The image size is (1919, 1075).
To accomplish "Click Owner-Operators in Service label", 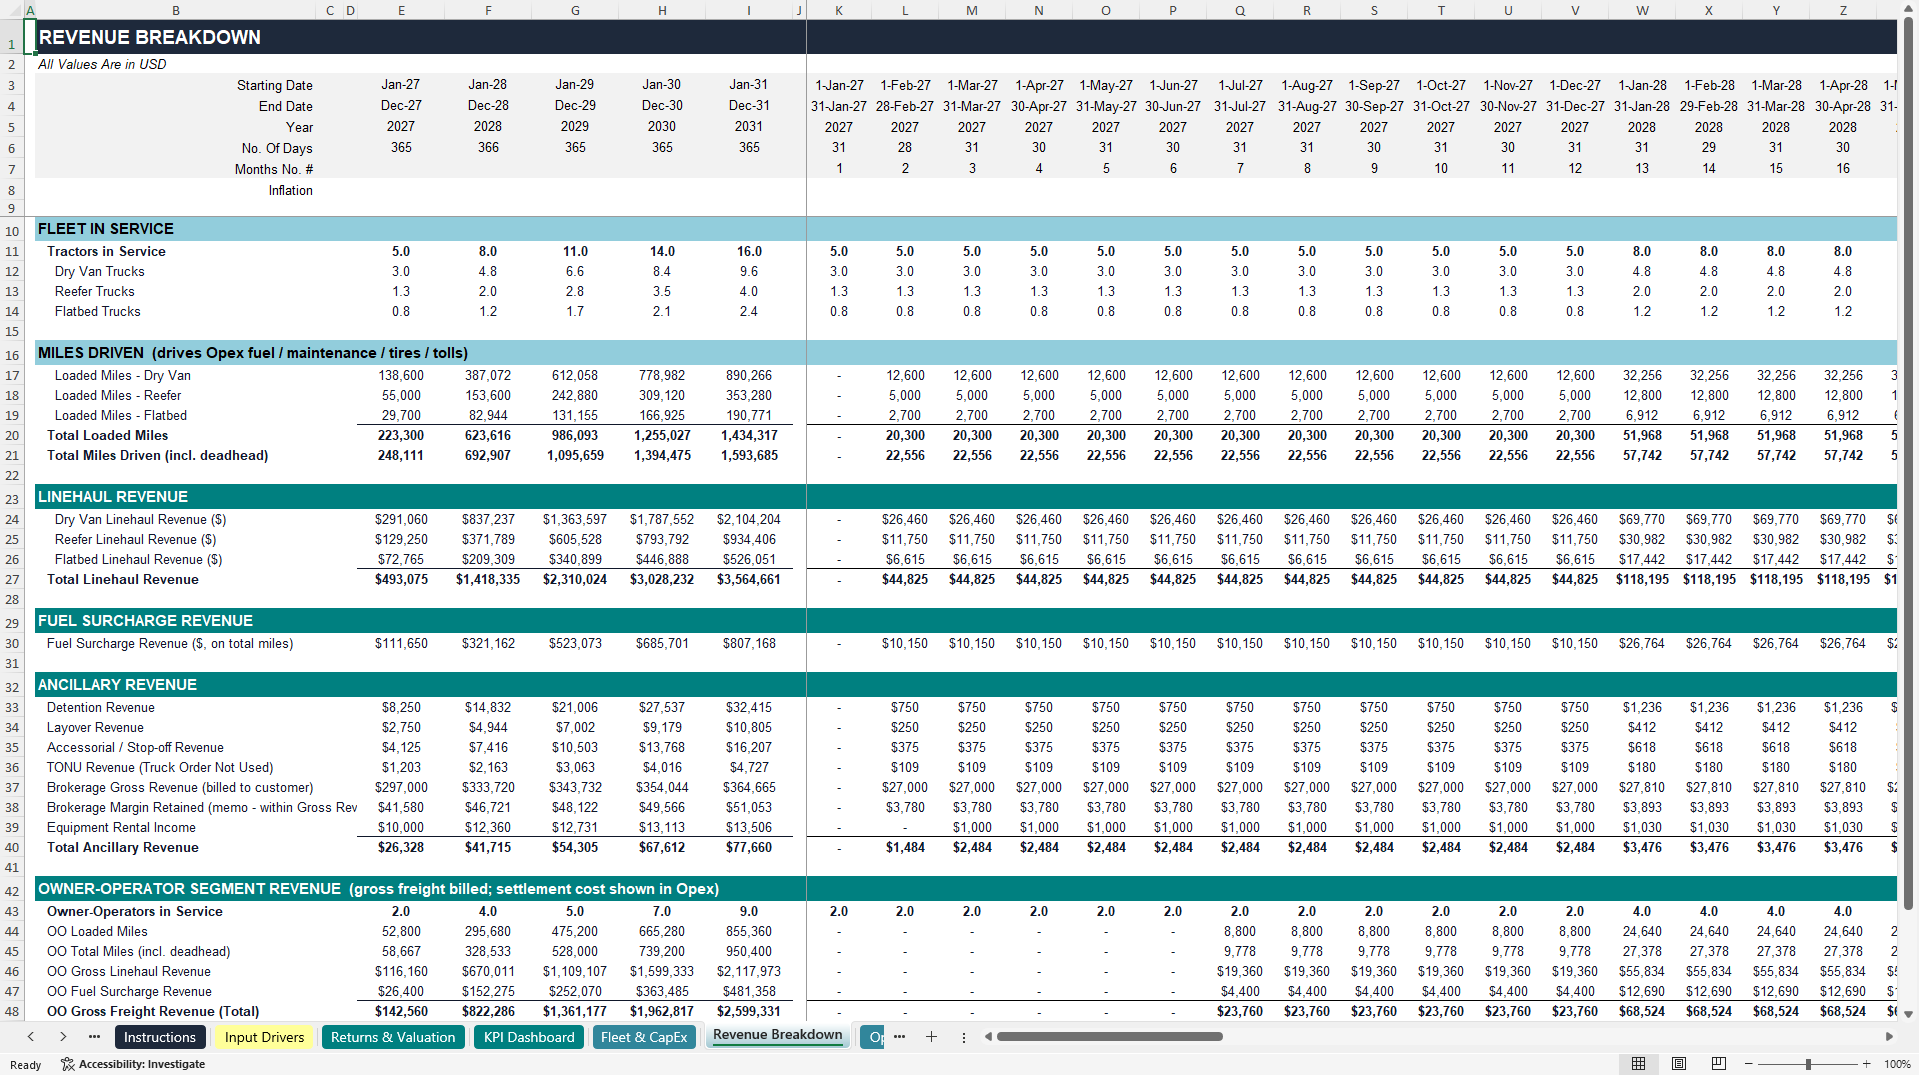I will coord(134,912).
